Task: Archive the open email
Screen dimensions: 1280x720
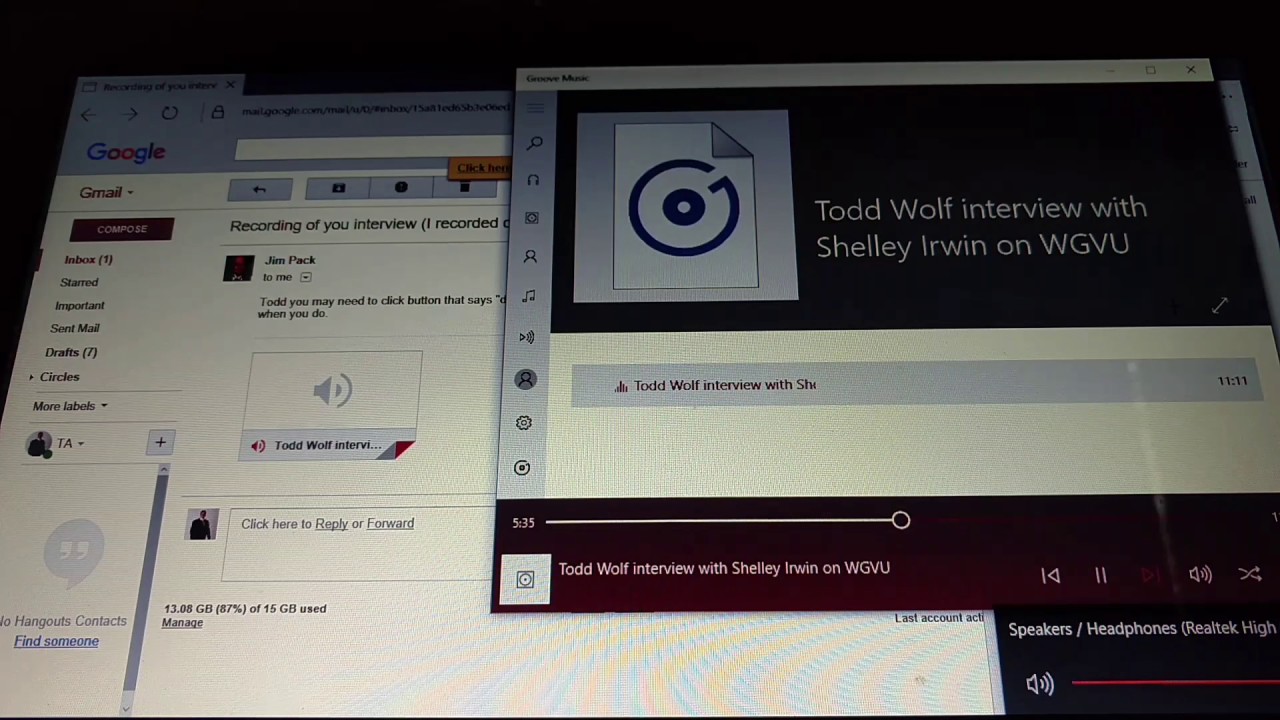Action: point(339,188)
